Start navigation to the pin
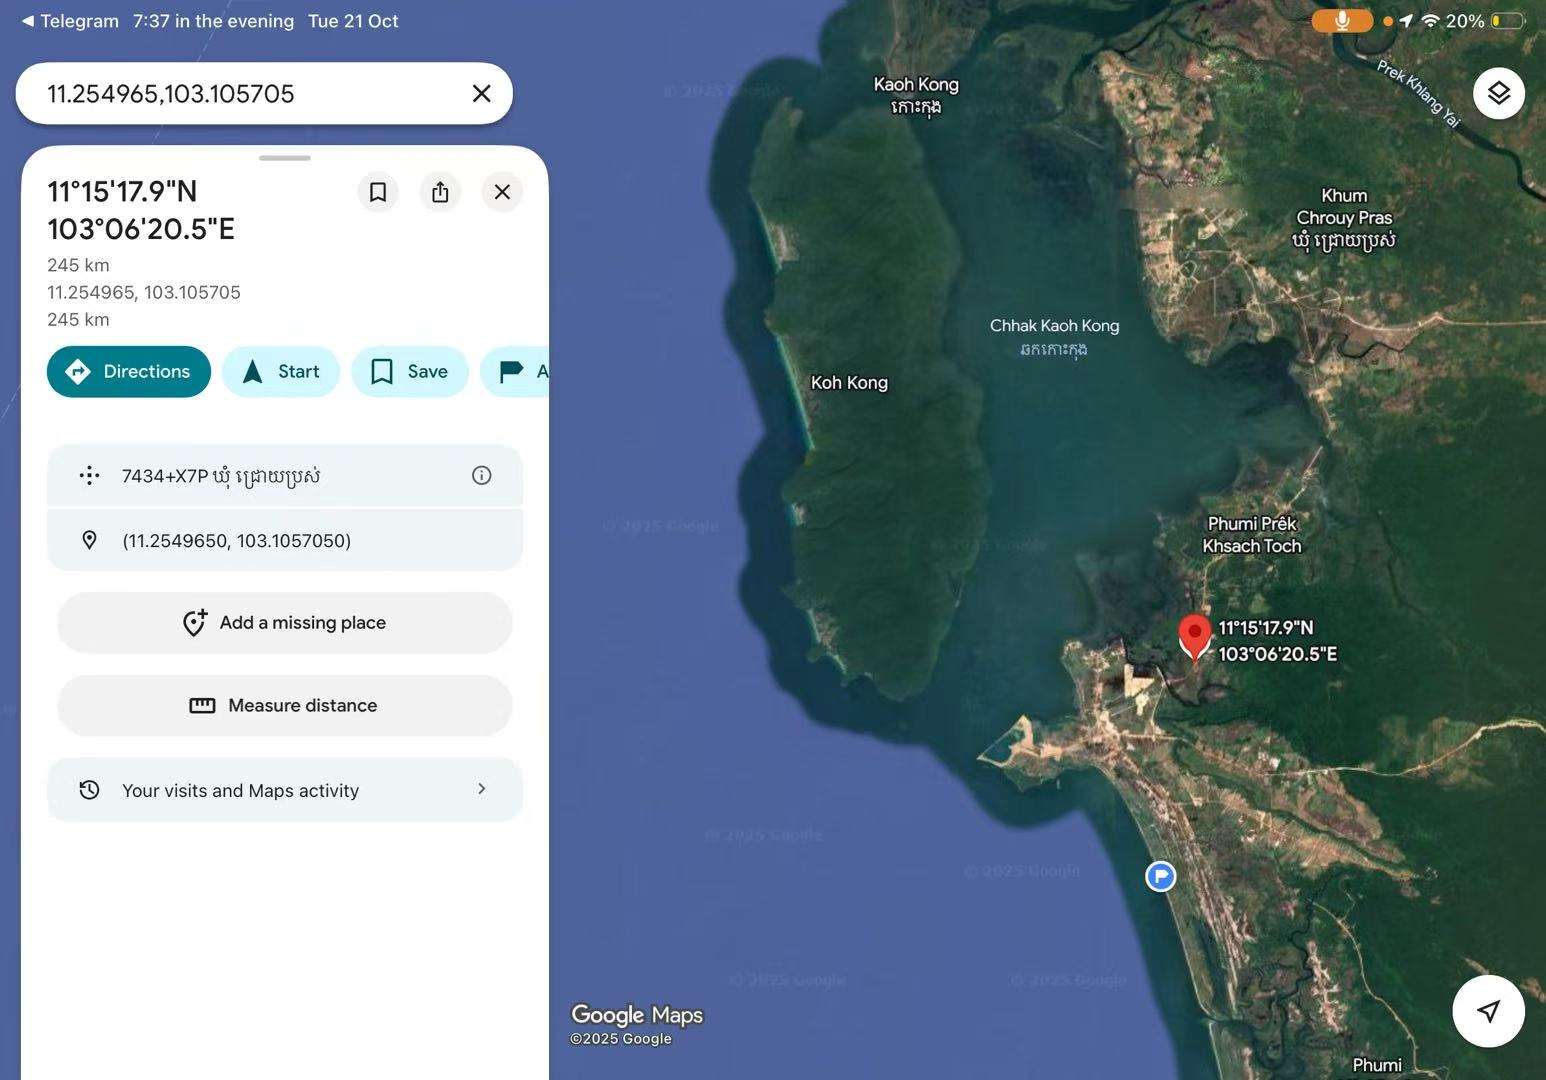The width and height of the screenshot is (1546, 1080). [281, 372]
